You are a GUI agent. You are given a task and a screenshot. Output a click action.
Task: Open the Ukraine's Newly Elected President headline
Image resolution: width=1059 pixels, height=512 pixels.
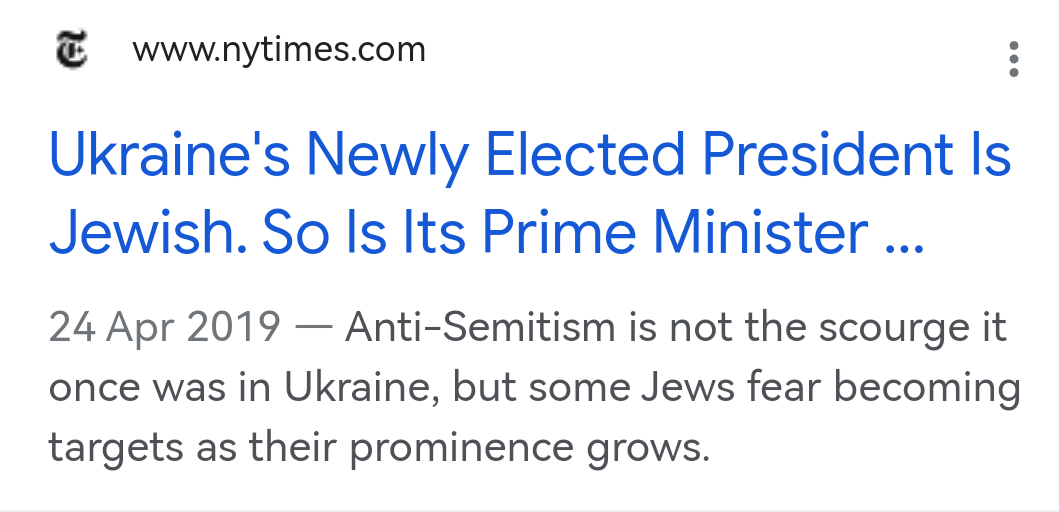point(530,157)
